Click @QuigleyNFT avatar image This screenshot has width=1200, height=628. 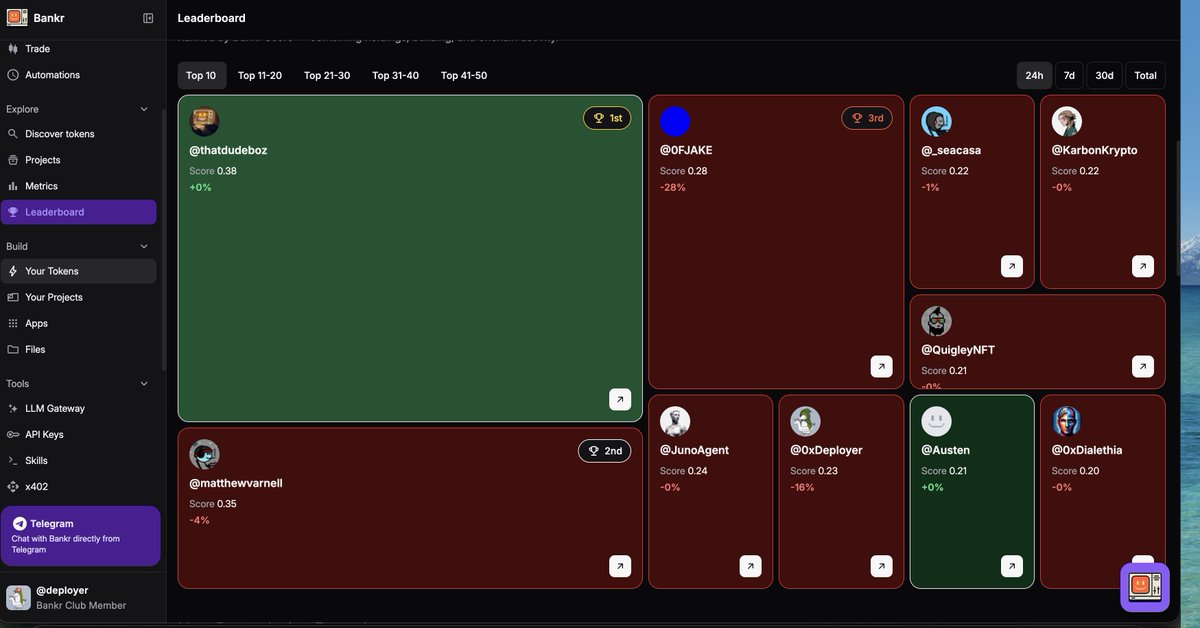(936, 321)
